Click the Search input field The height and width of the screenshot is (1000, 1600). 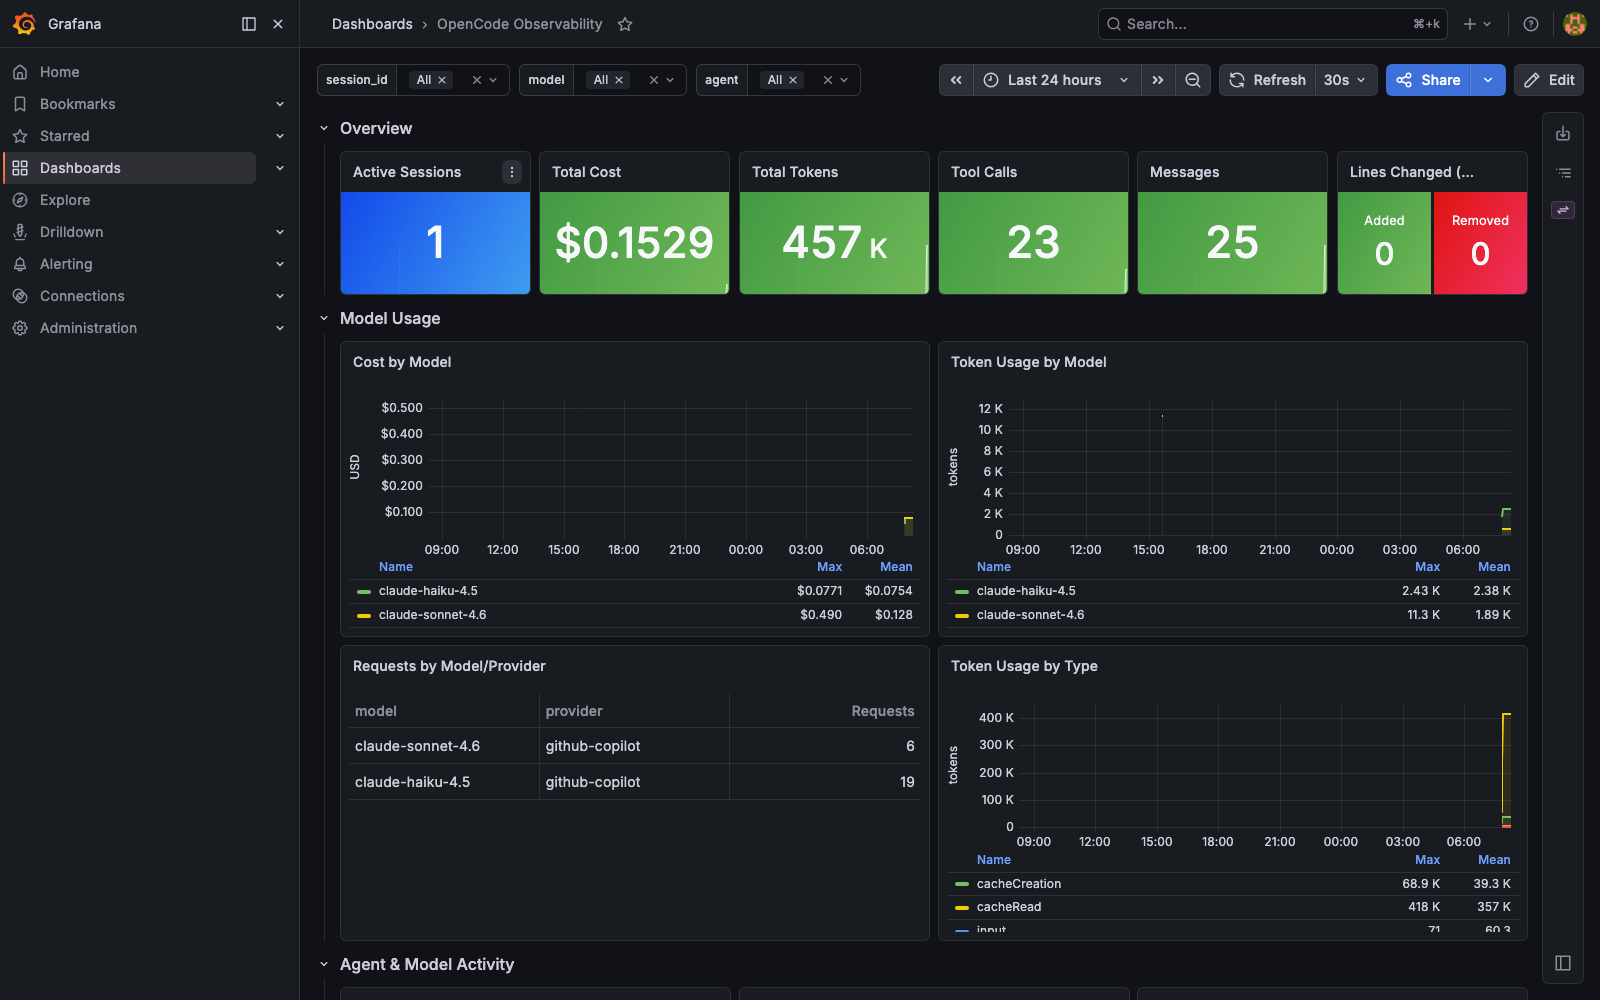coord(1272,24)
